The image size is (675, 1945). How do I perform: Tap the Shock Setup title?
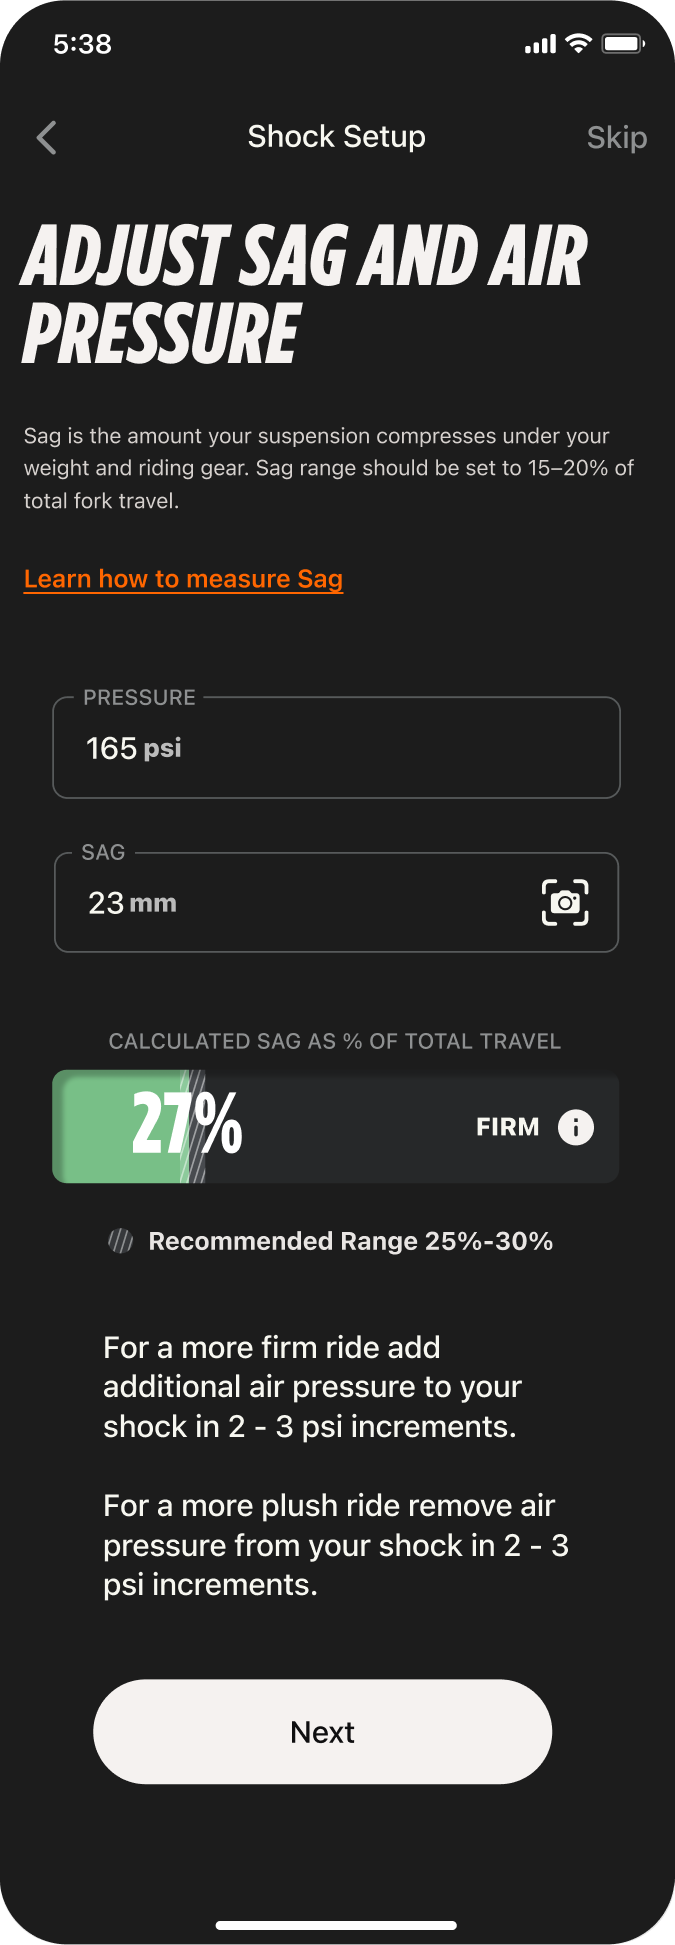pyautogui.click(x=337, y=136)
